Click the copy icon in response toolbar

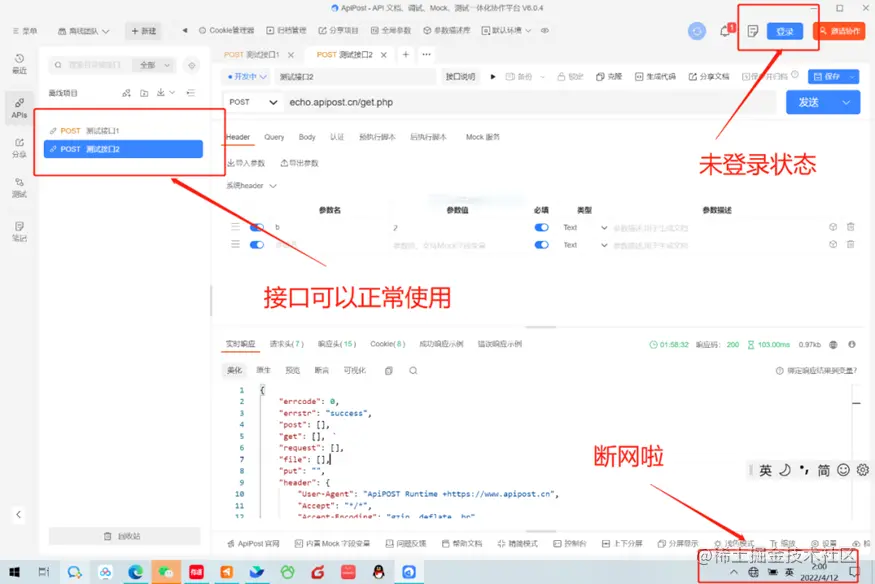[x=388, y=370]
